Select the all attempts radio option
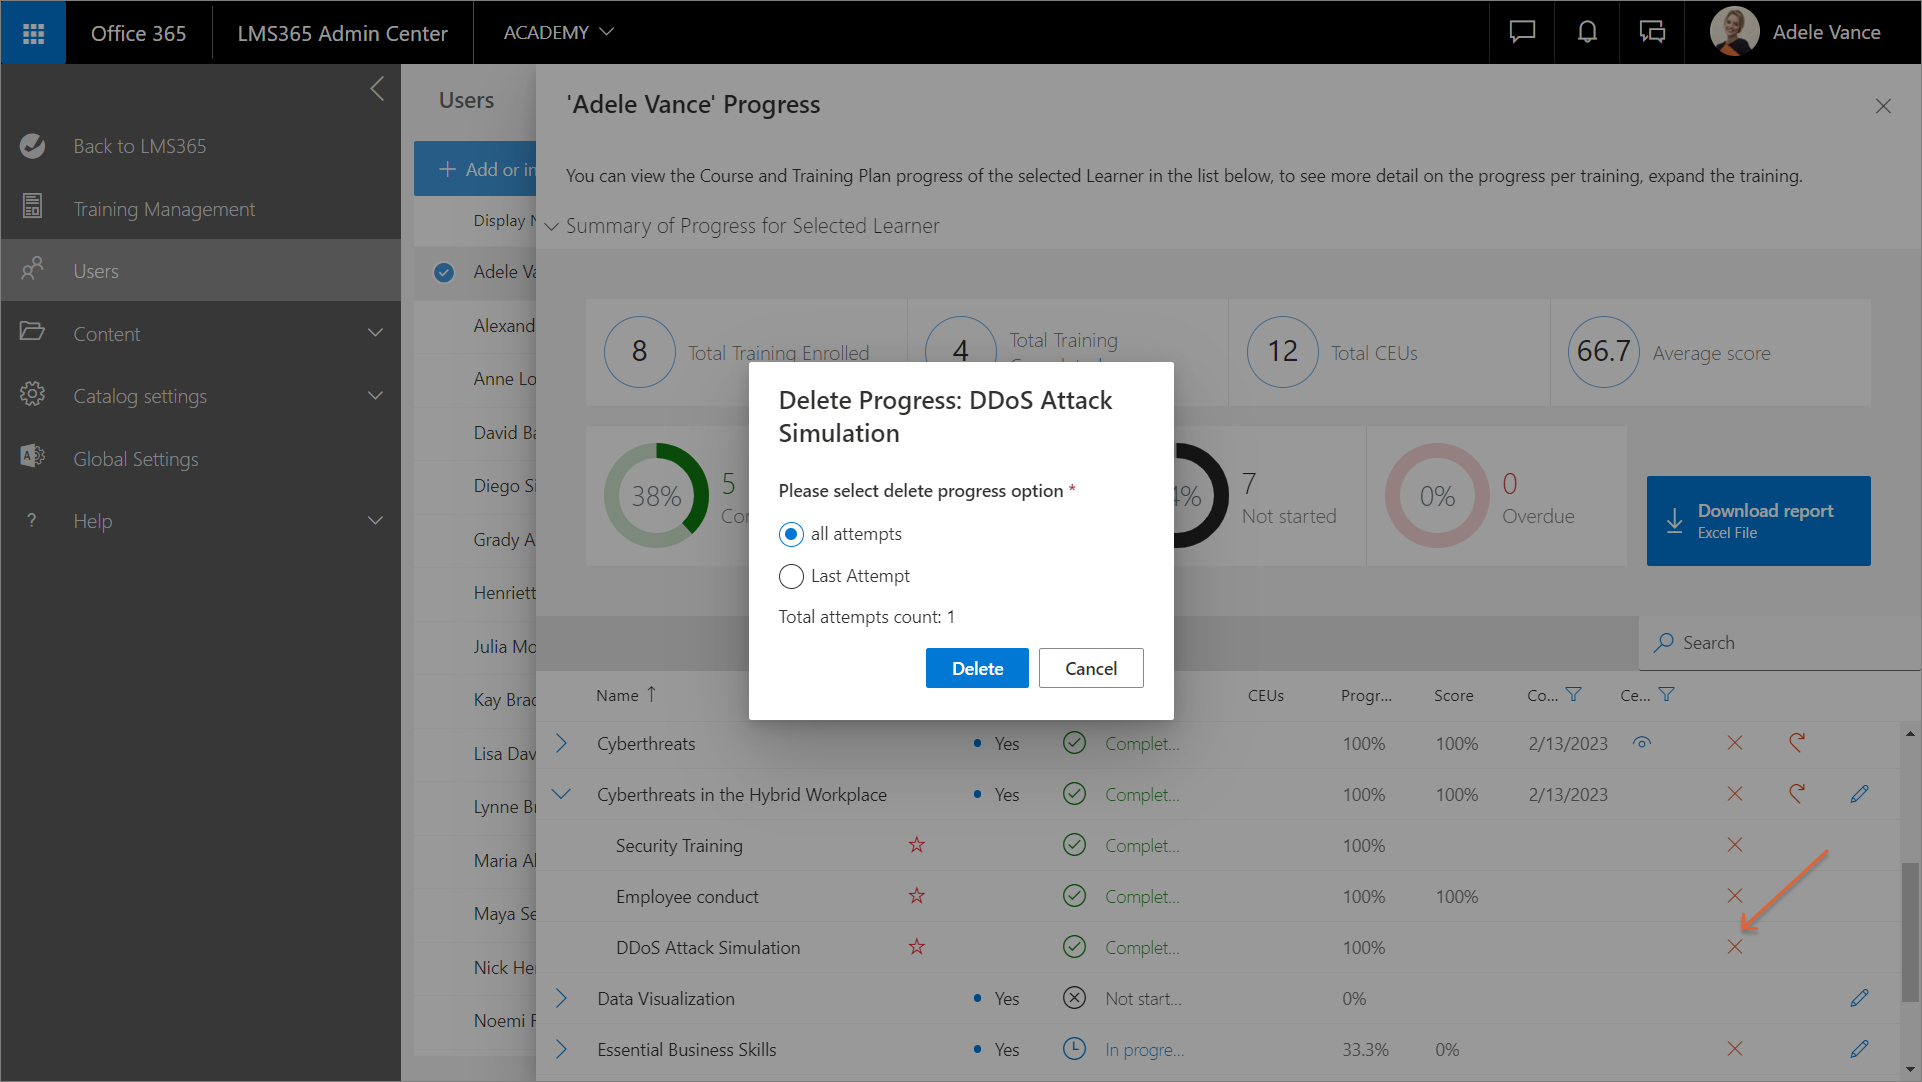The image size is (1922, 1082). [791, 534]
